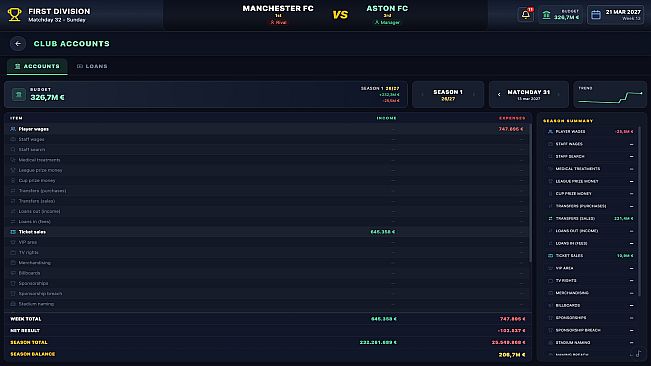The image size is (651, 366).
Task: Click Loans Out (Income) in Season Summary
Action: tap(577, 231)
